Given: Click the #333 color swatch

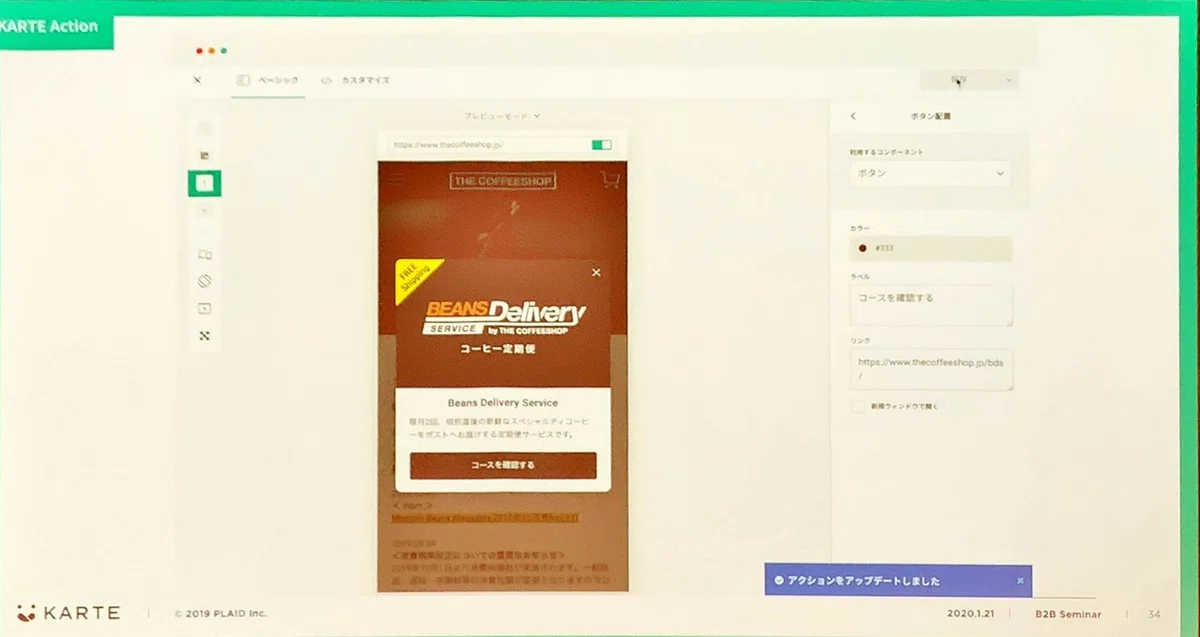Looking at the screenshot, I should coord(862,248).
